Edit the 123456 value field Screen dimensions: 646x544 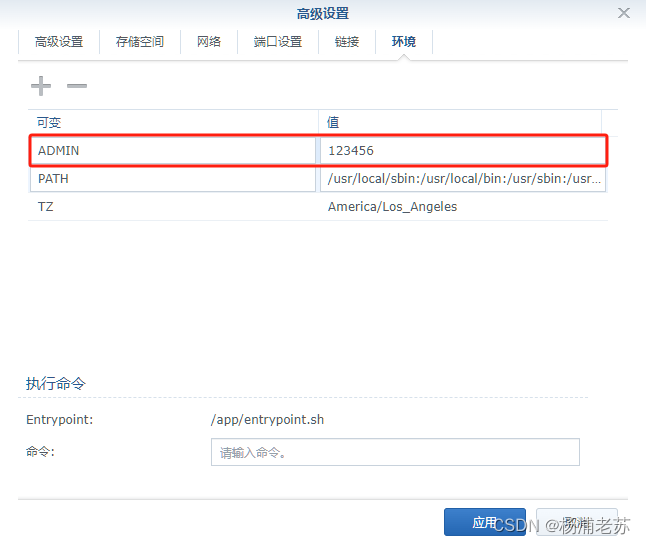click(463, 150)
